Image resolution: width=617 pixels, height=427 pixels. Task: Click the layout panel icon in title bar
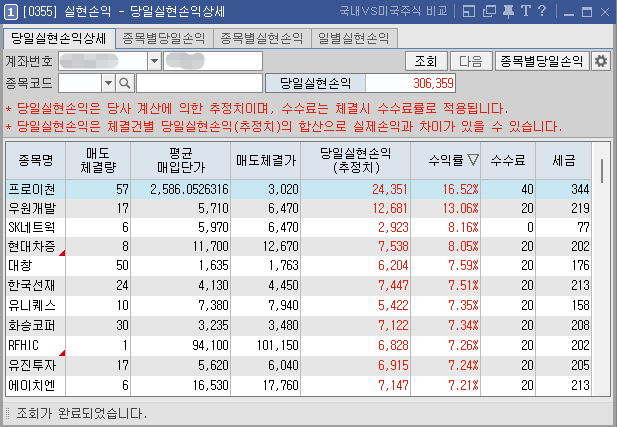469,11
